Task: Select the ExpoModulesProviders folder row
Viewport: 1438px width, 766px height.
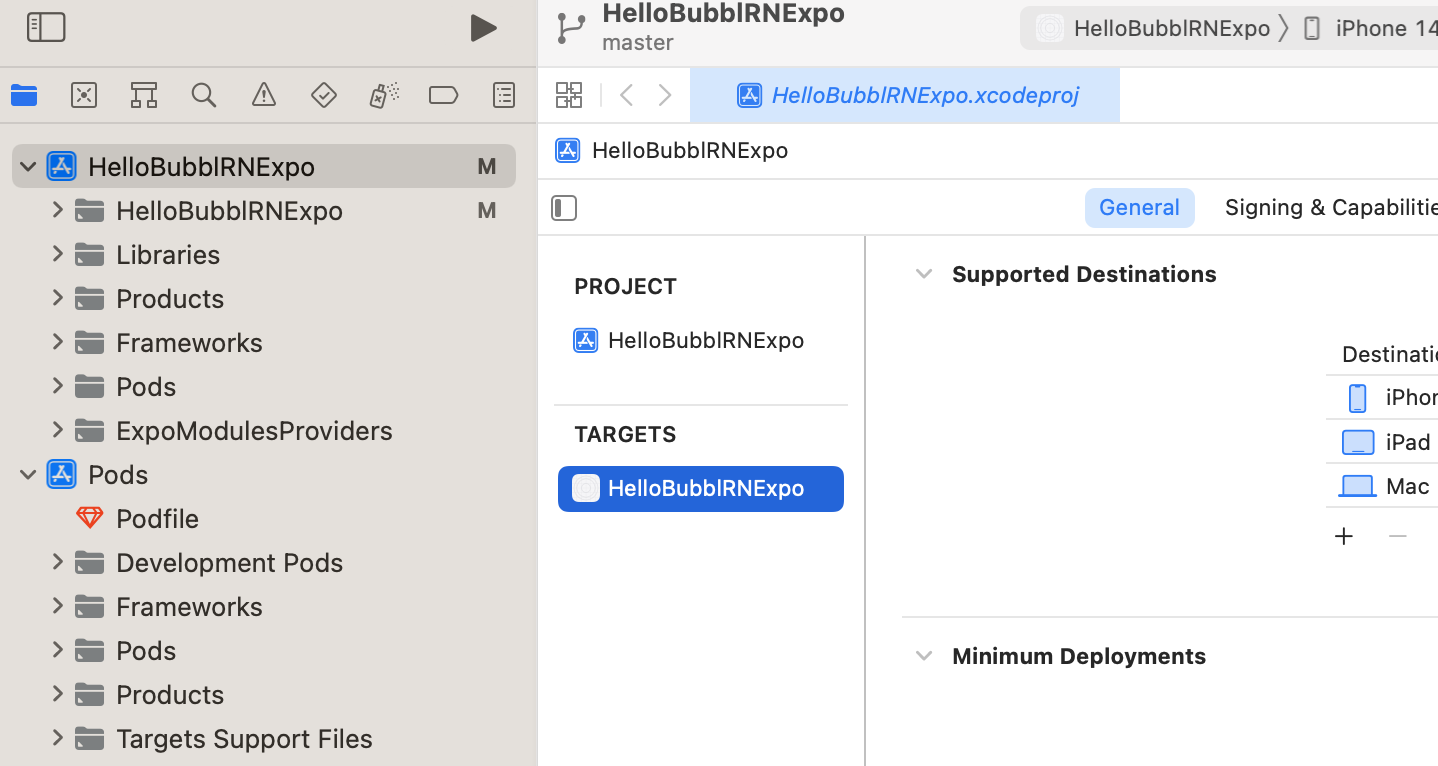Action: (264, 430)
